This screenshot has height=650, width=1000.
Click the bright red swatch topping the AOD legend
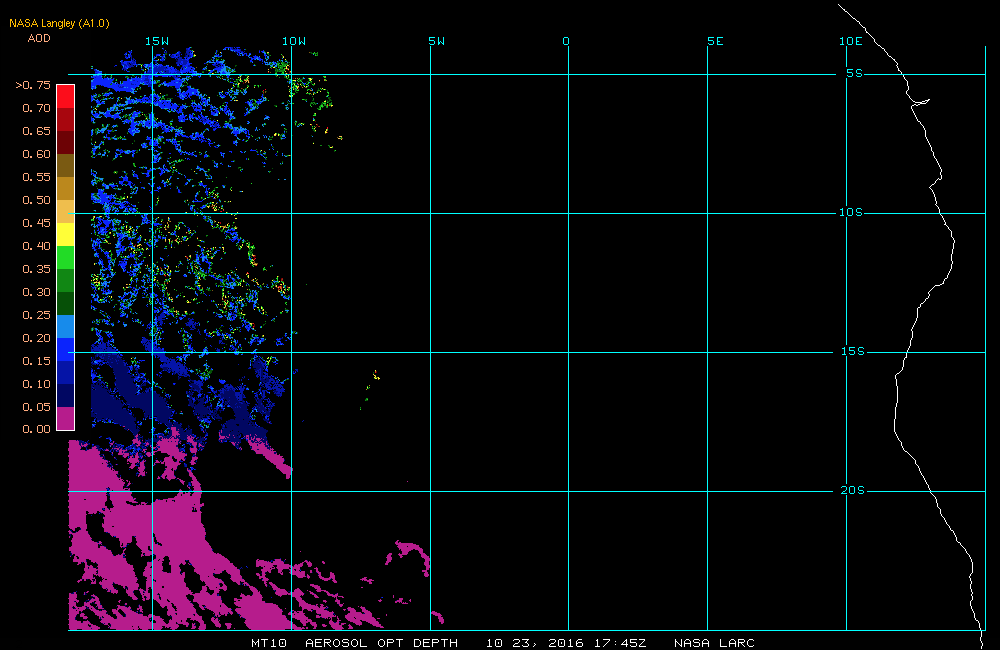65,96
